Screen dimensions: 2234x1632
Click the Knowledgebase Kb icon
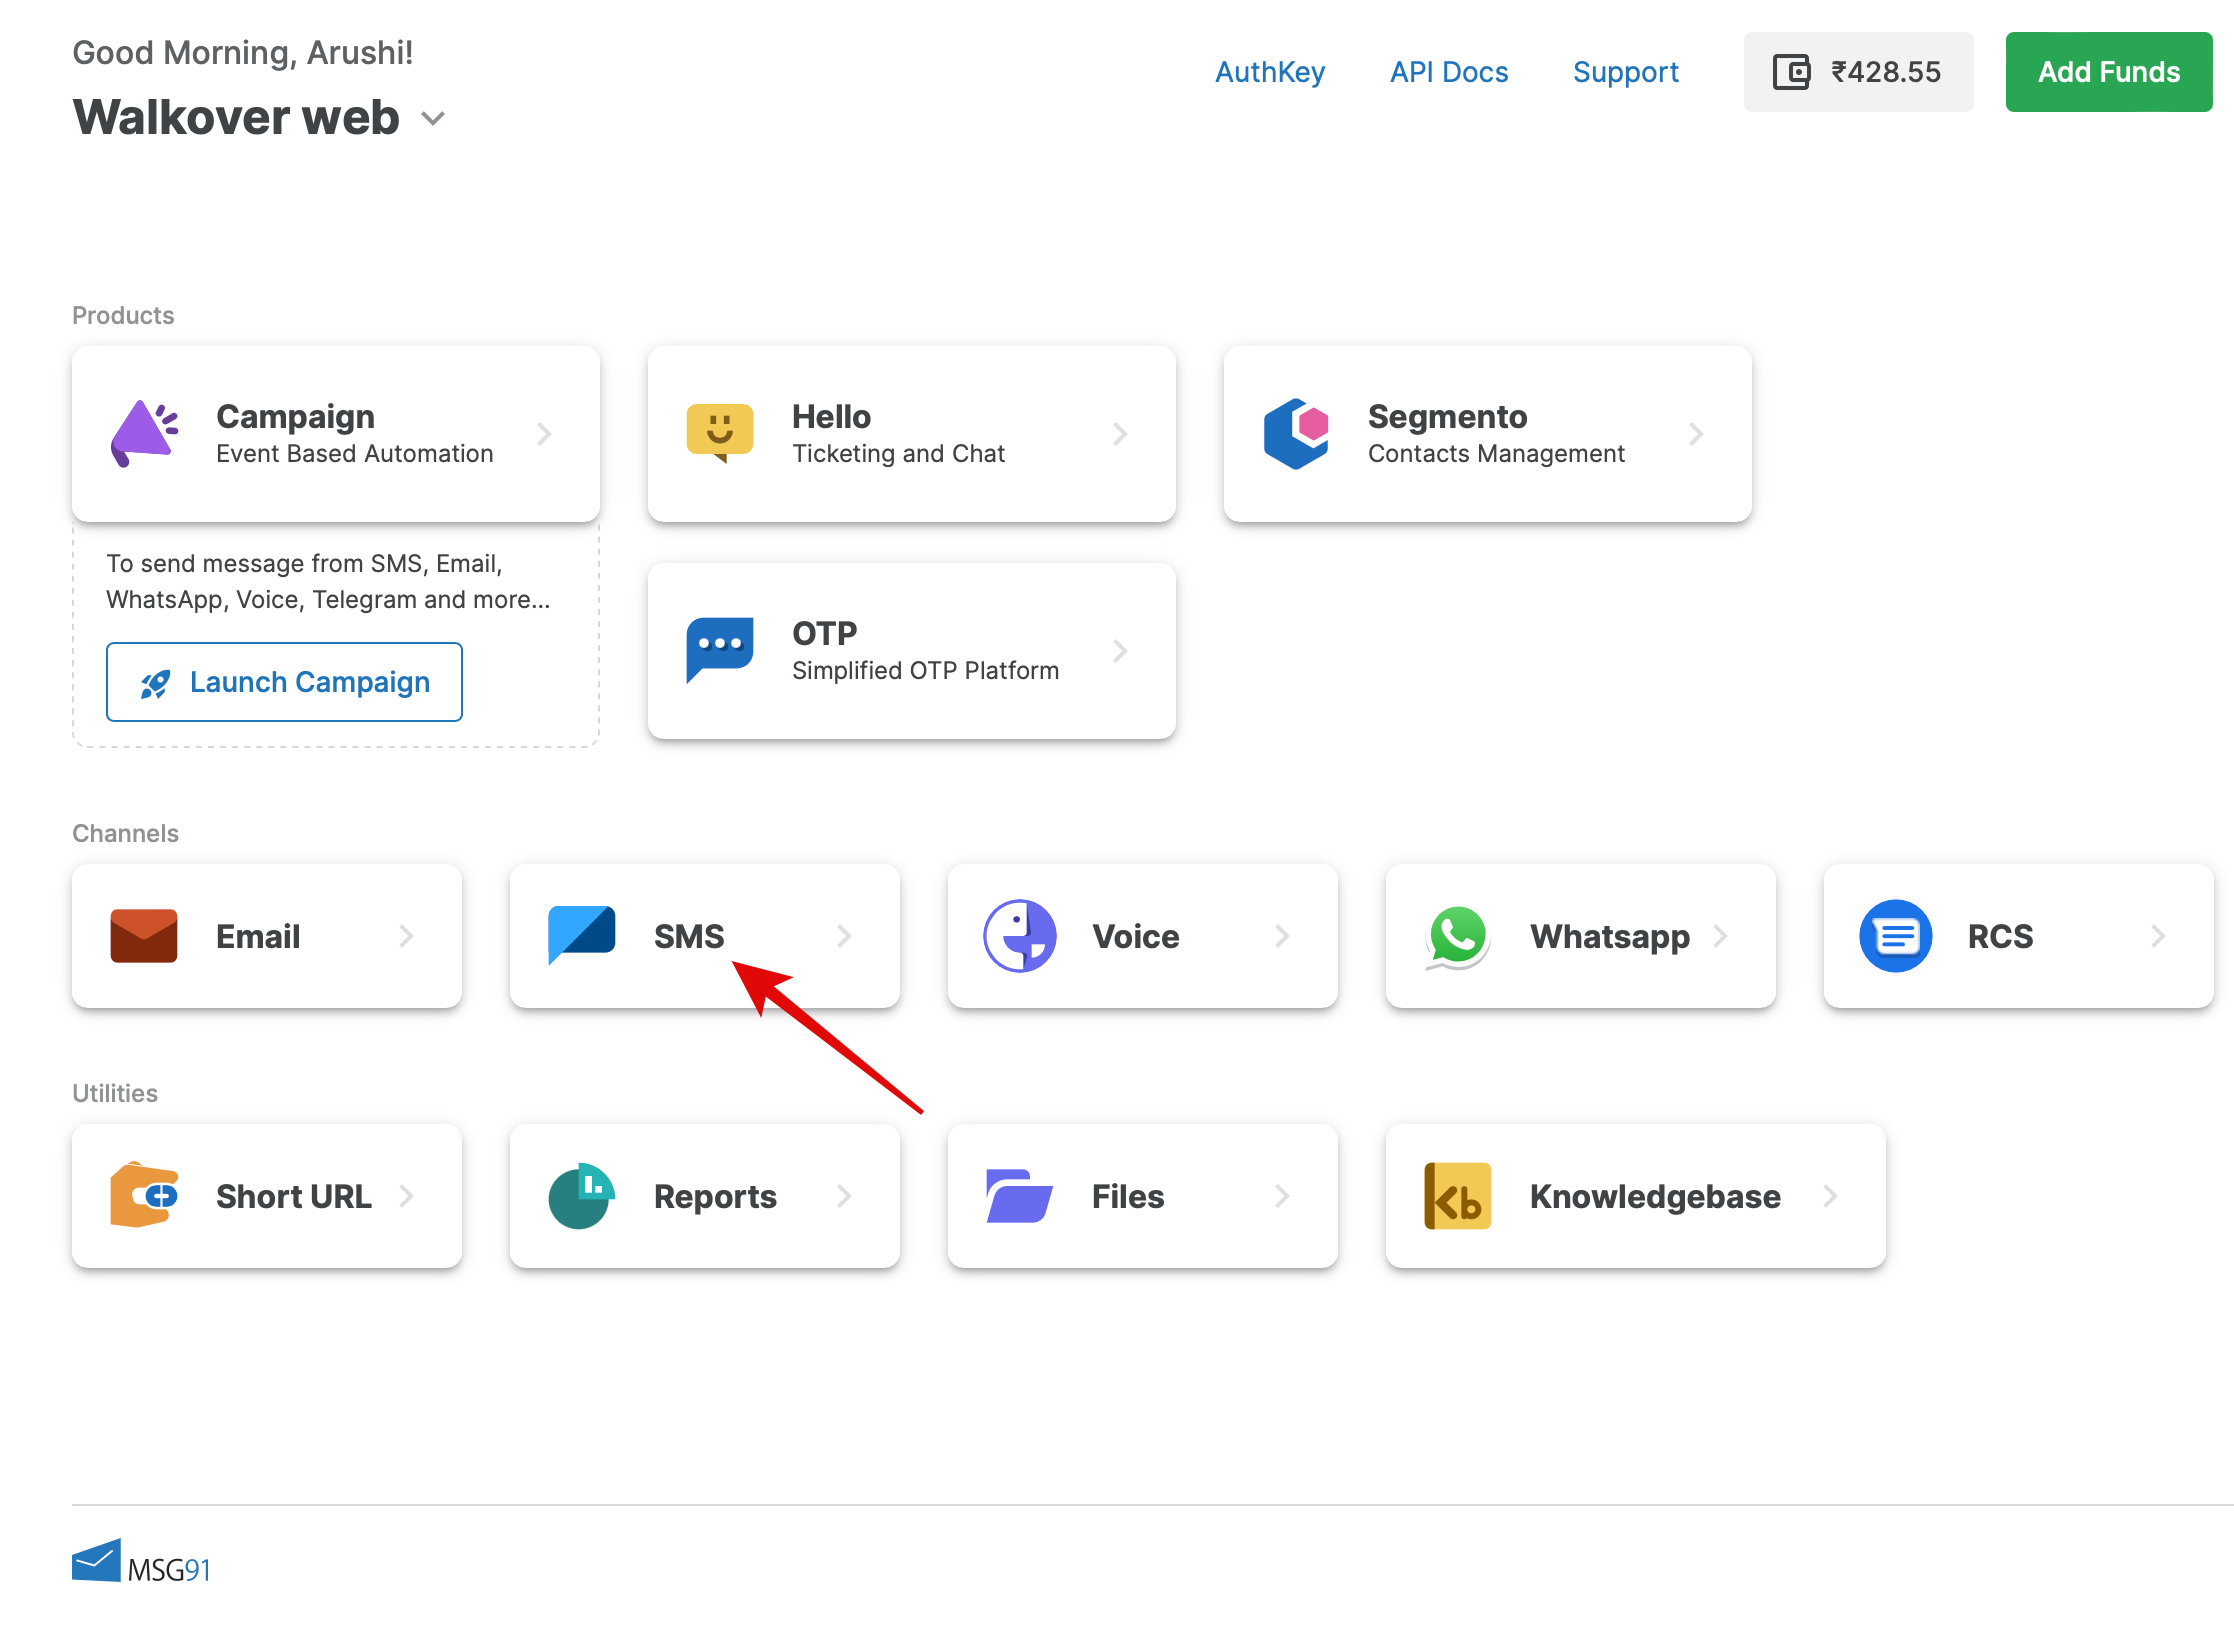pos(1458,1195)
